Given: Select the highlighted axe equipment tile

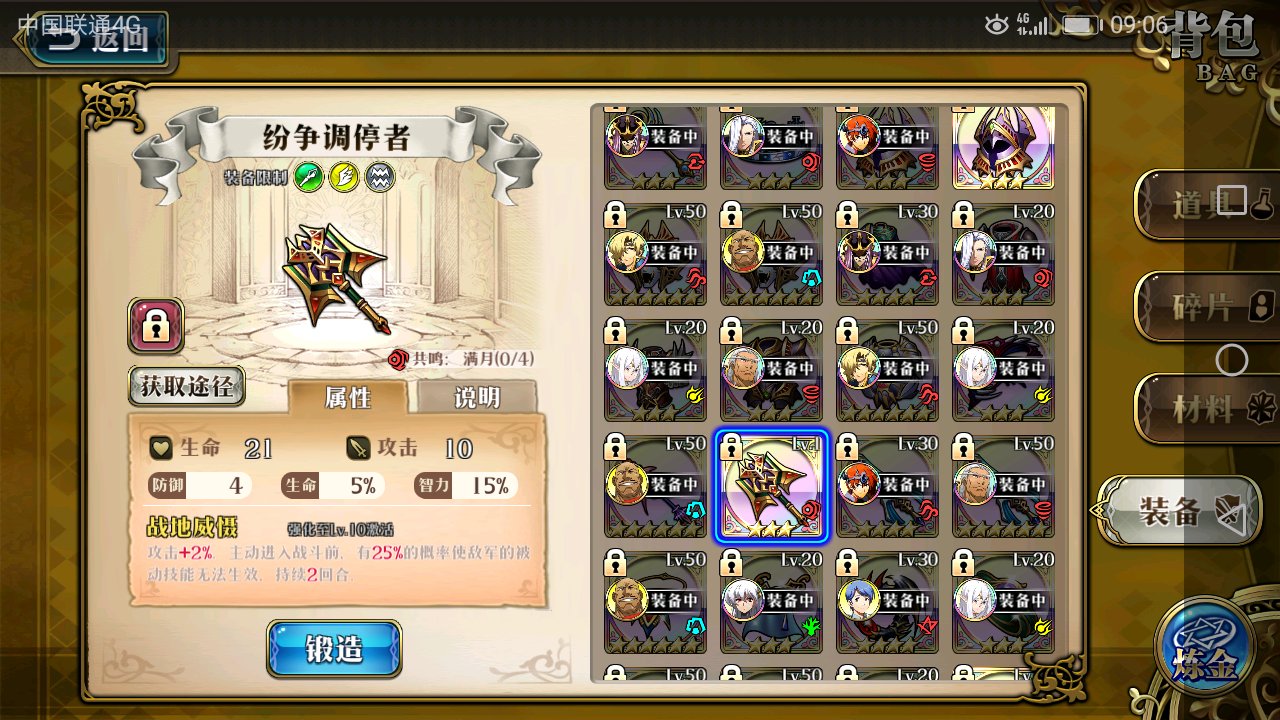Looking at the screenshot, I should [x=771, y=487].
